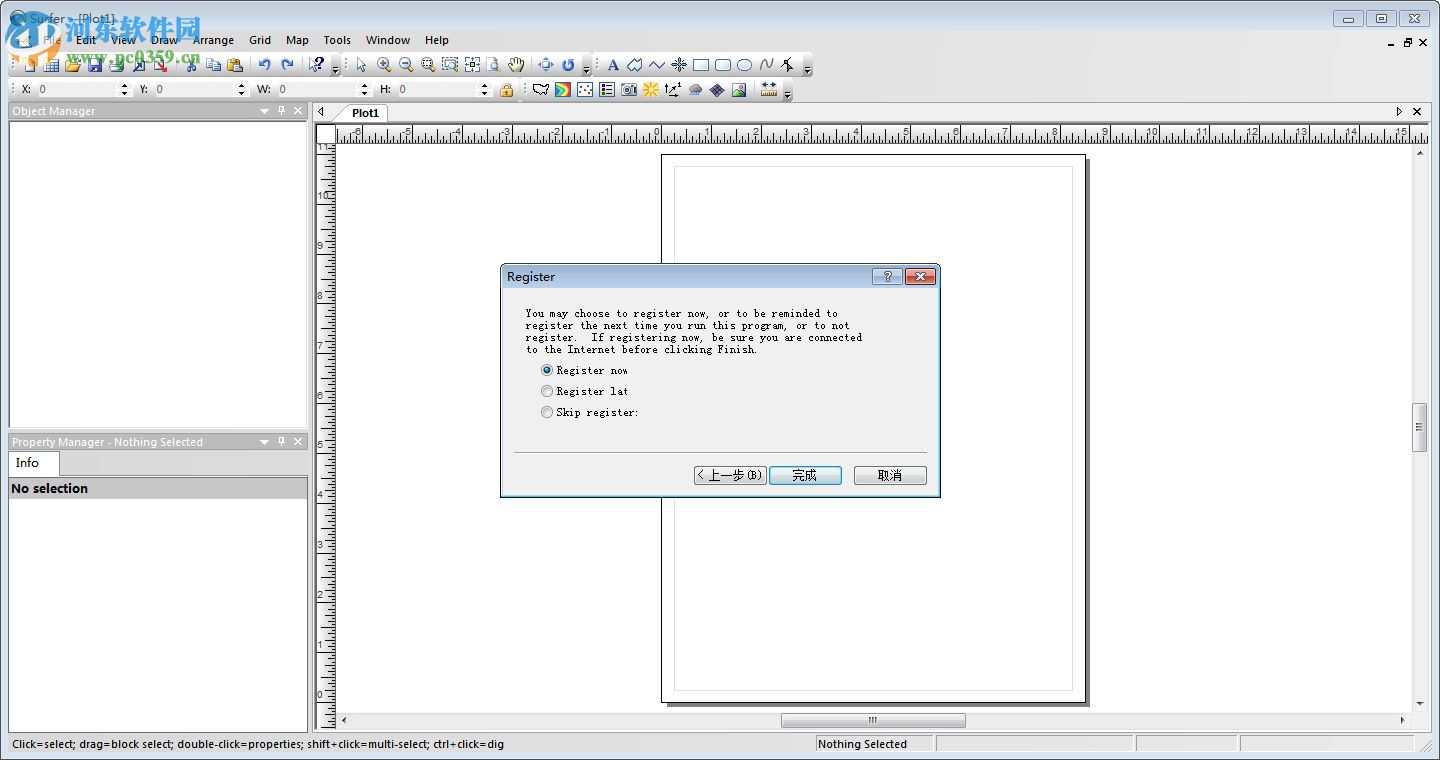This screenshot has width=1440, height=760.
Task: Click the H height spinner arrows
Action: [x=484, y=90]
